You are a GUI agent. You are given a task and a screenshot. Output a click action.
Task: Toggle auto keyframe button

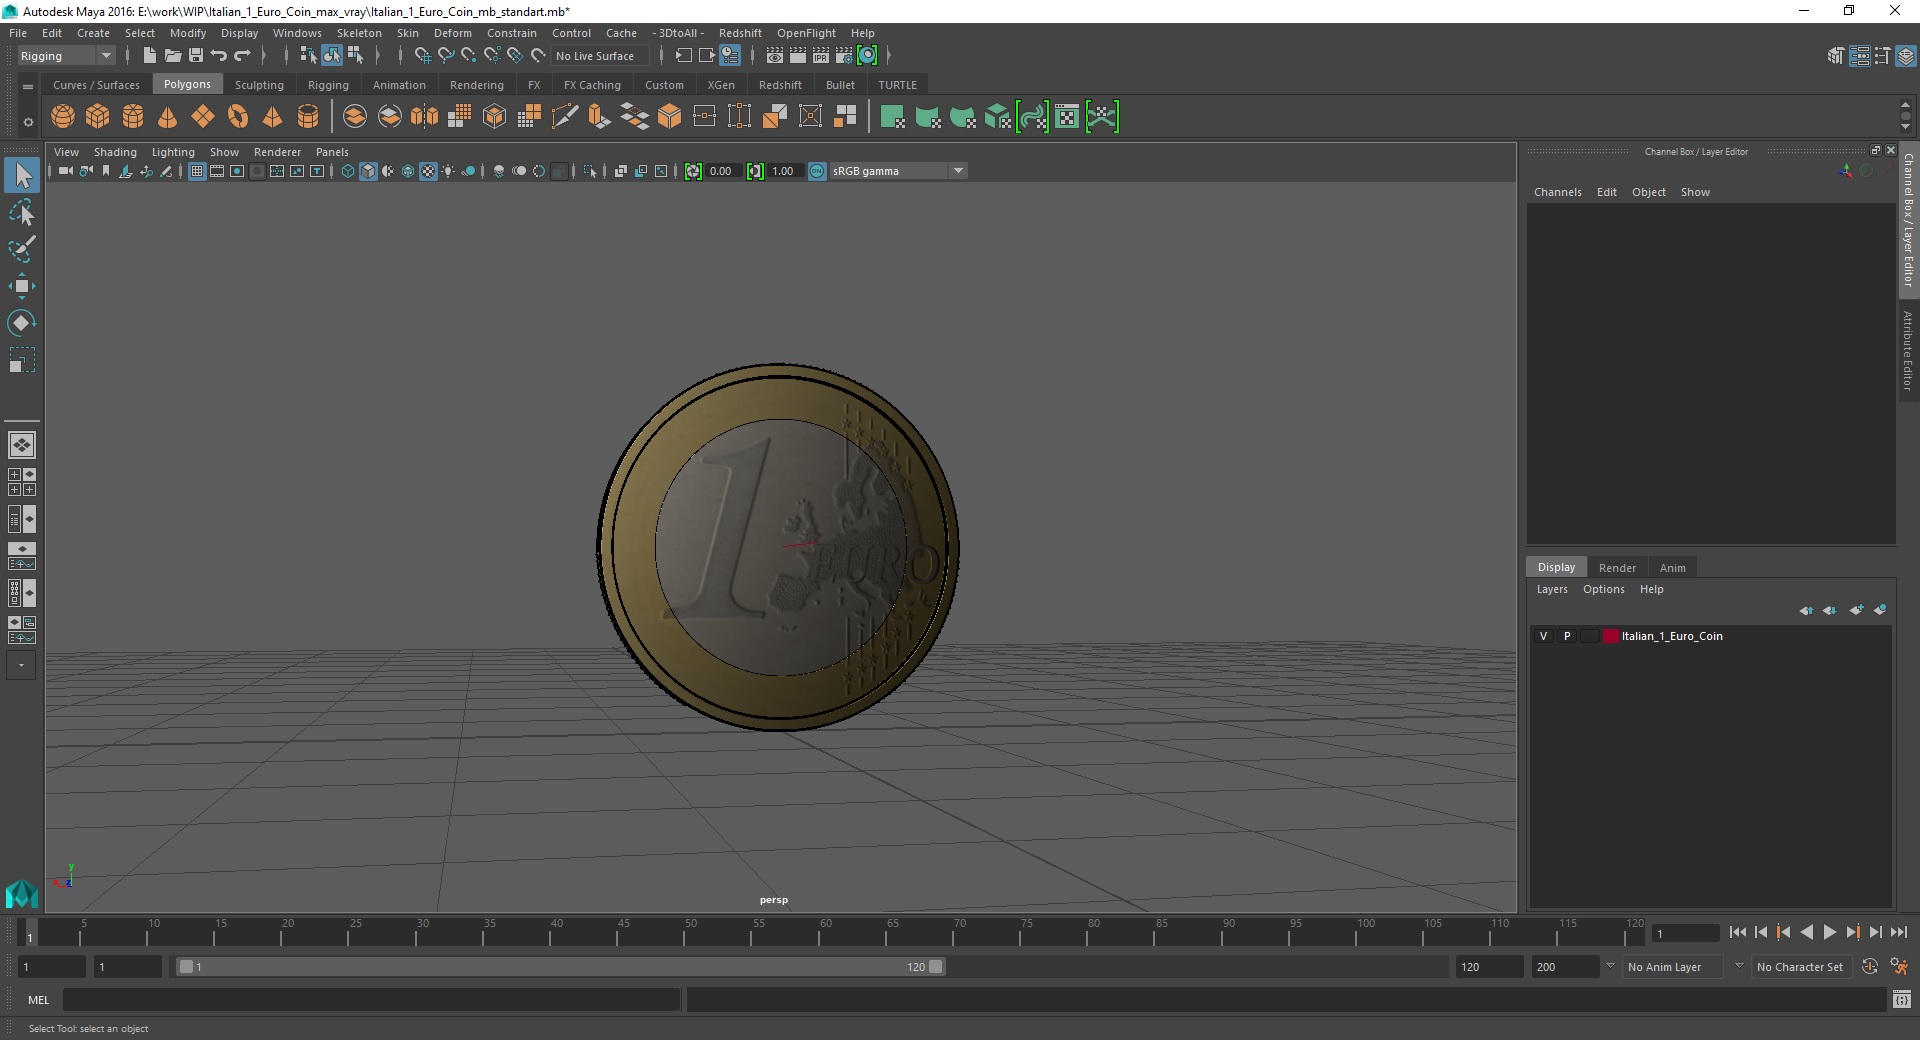point(1870,967)
